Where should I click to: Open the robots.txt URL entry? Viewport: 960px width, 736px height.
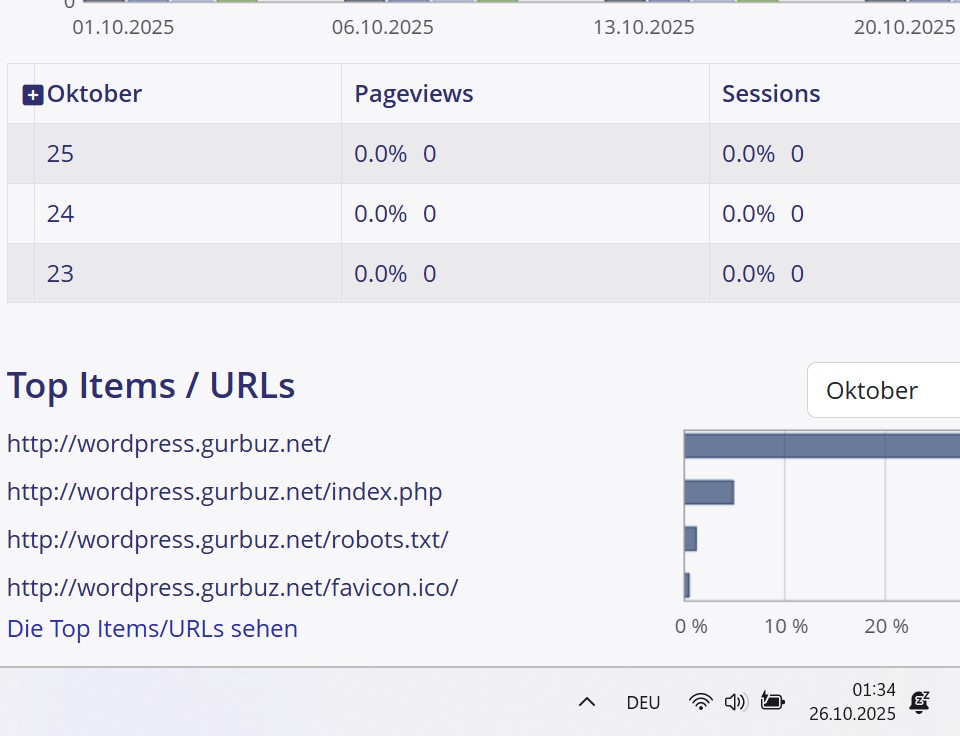[227, 539]
